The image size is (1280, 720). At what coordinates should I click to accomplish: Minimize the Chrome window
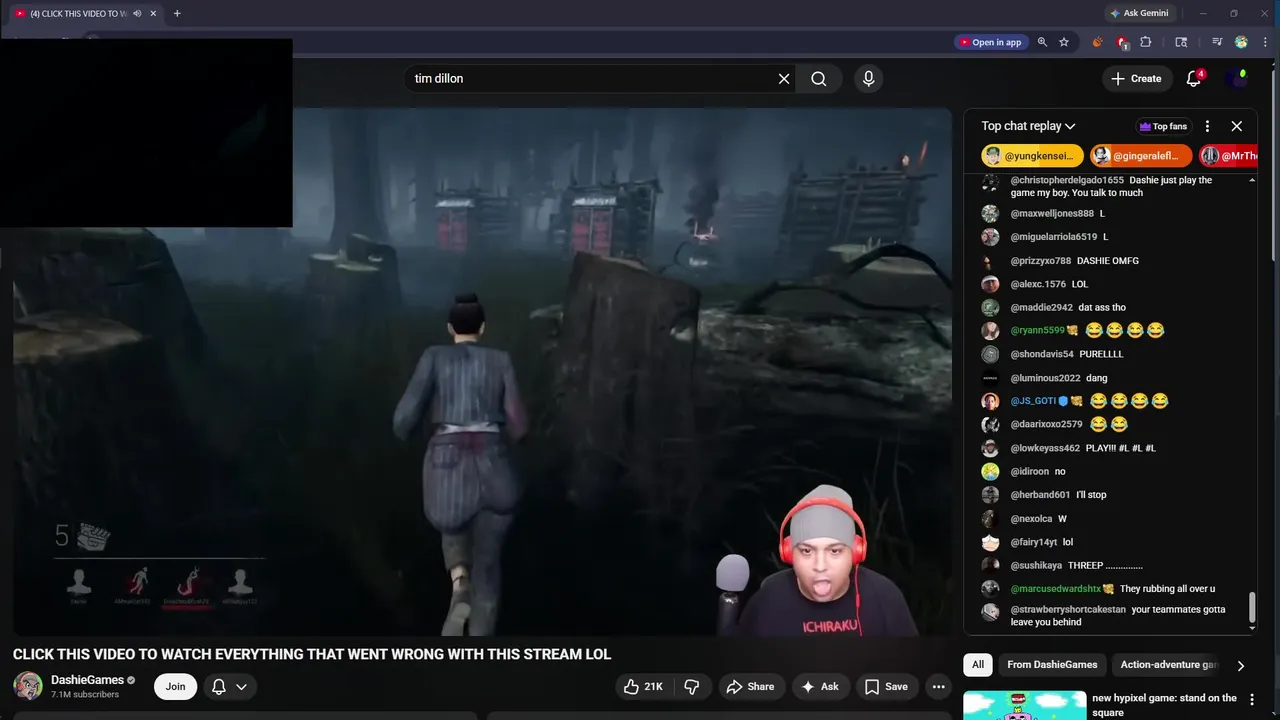click(1203, 13)
